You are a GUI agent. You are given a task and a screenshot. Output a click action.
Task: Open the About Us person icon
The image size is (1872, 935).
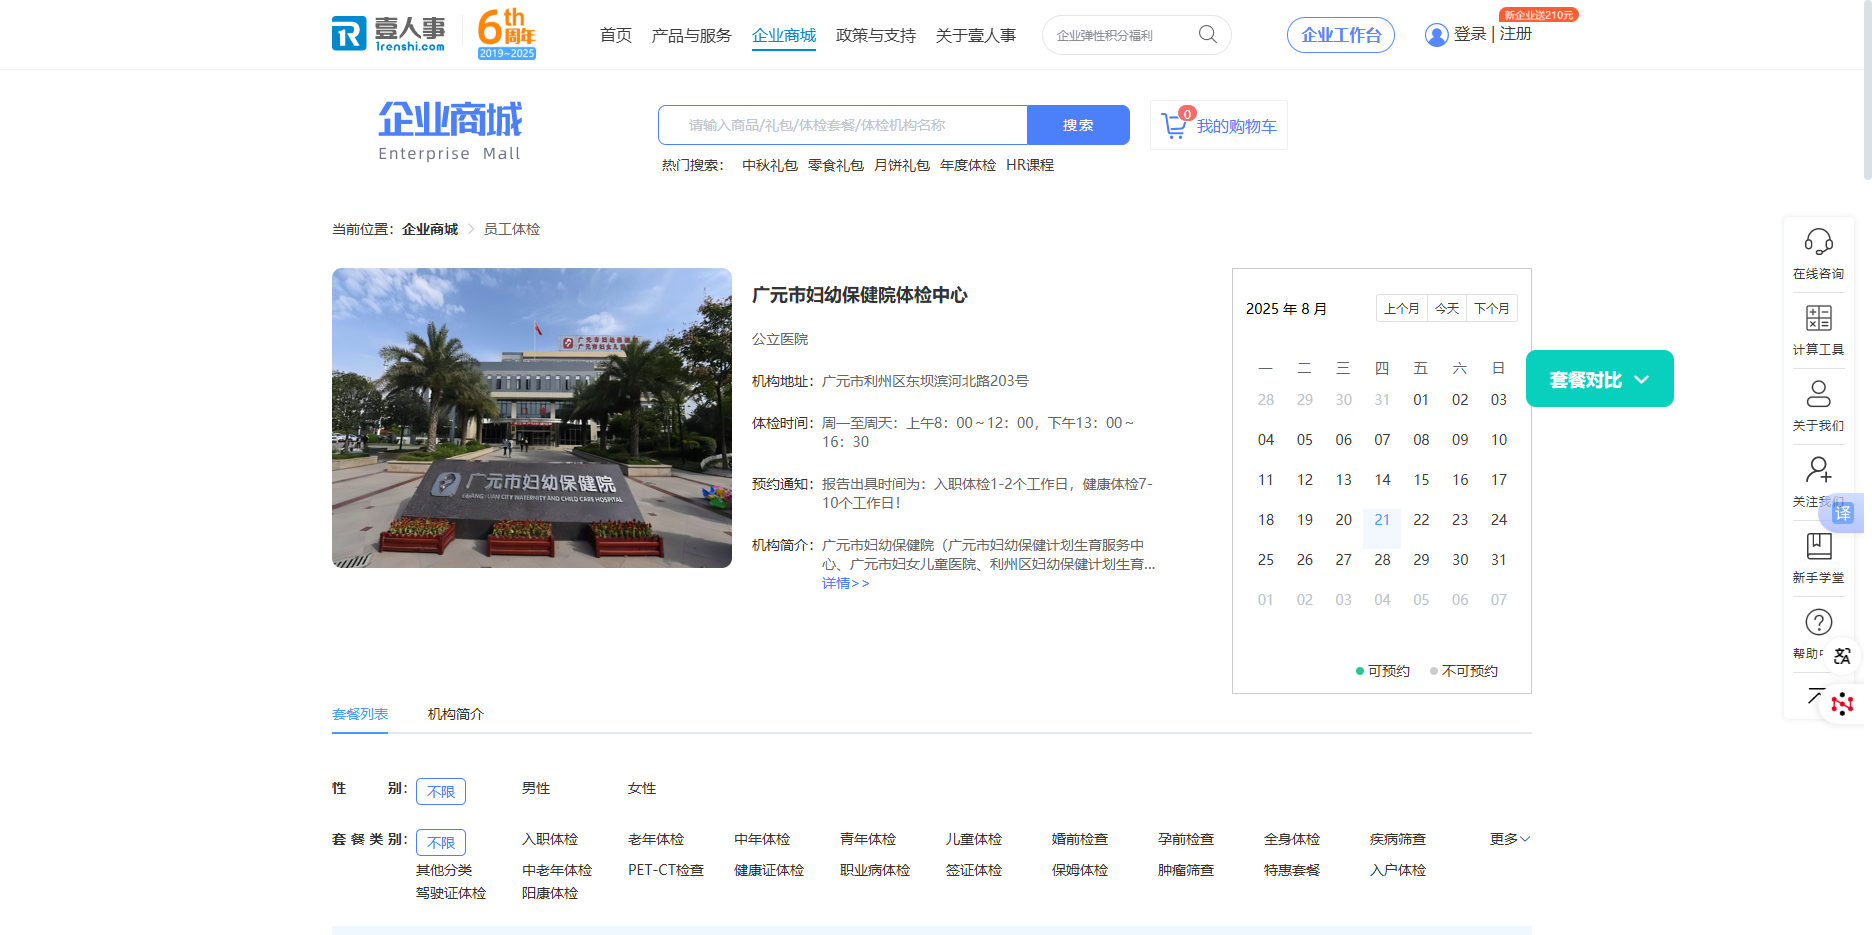tap(1818, 394)
